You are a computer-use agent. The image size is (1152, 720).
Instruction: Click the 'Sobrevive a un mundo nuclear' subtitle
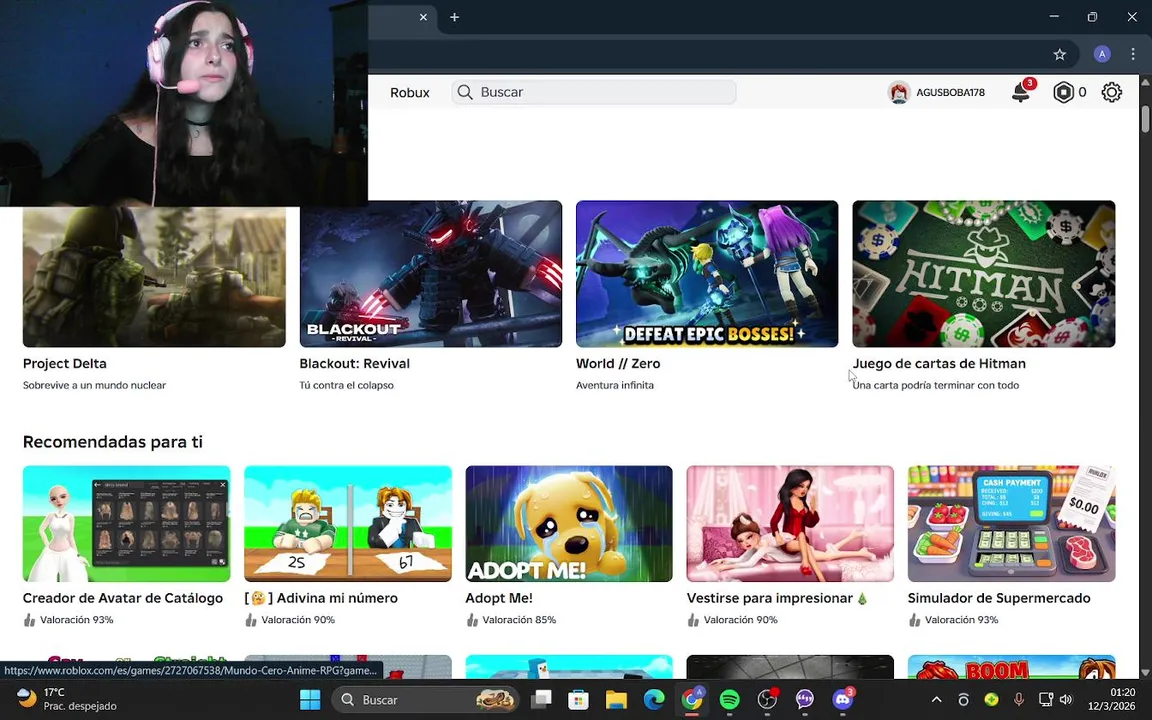click(94, 385)
